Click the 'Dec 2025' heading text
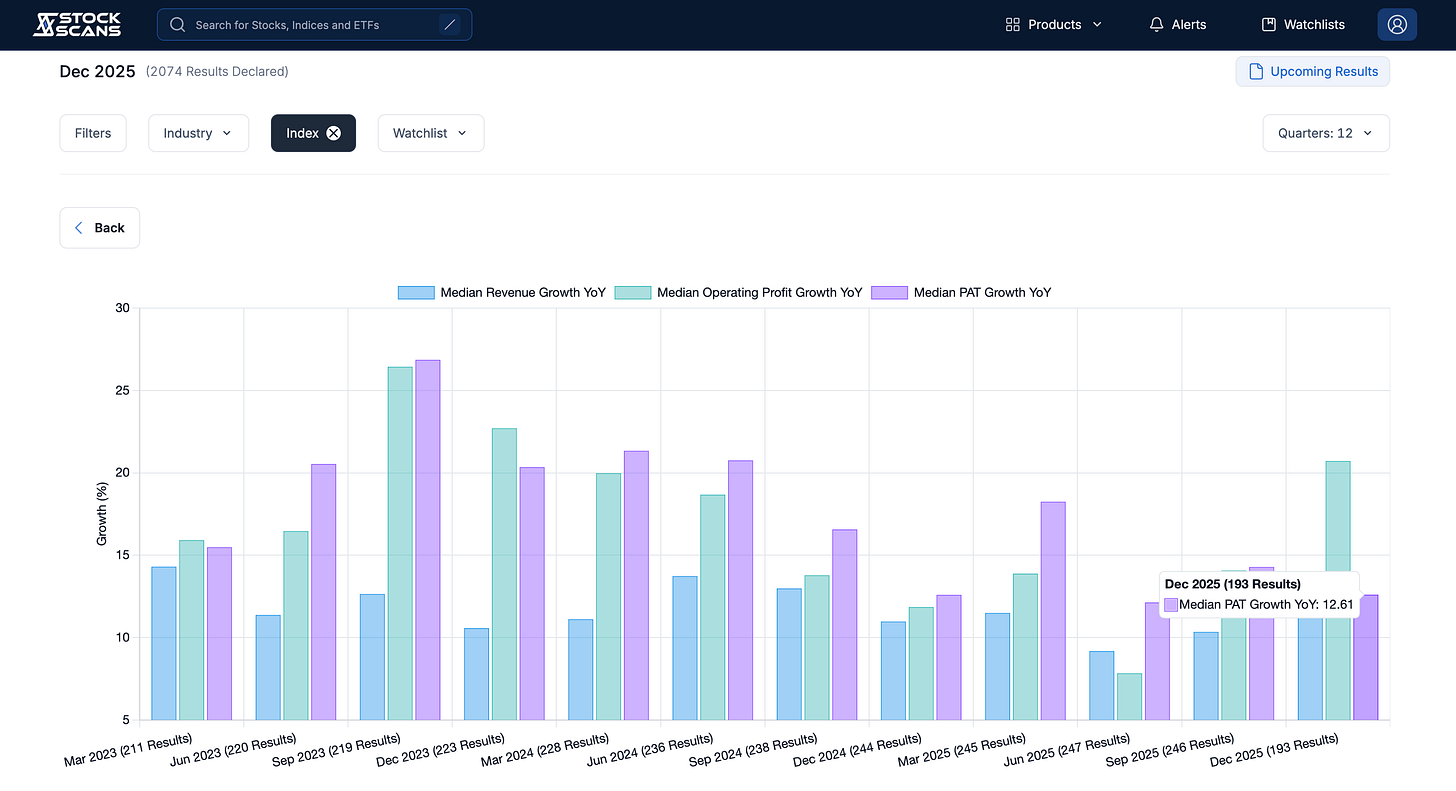Image resolution: width=1456 pixels, height=791 pixels. [97, 72]
